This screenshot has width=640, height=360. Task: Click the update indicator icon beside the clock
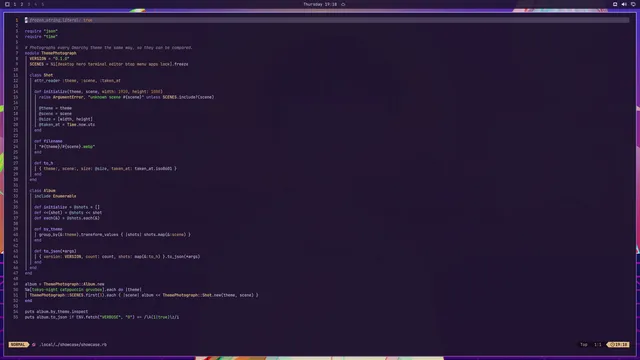[x=343, y=4]
